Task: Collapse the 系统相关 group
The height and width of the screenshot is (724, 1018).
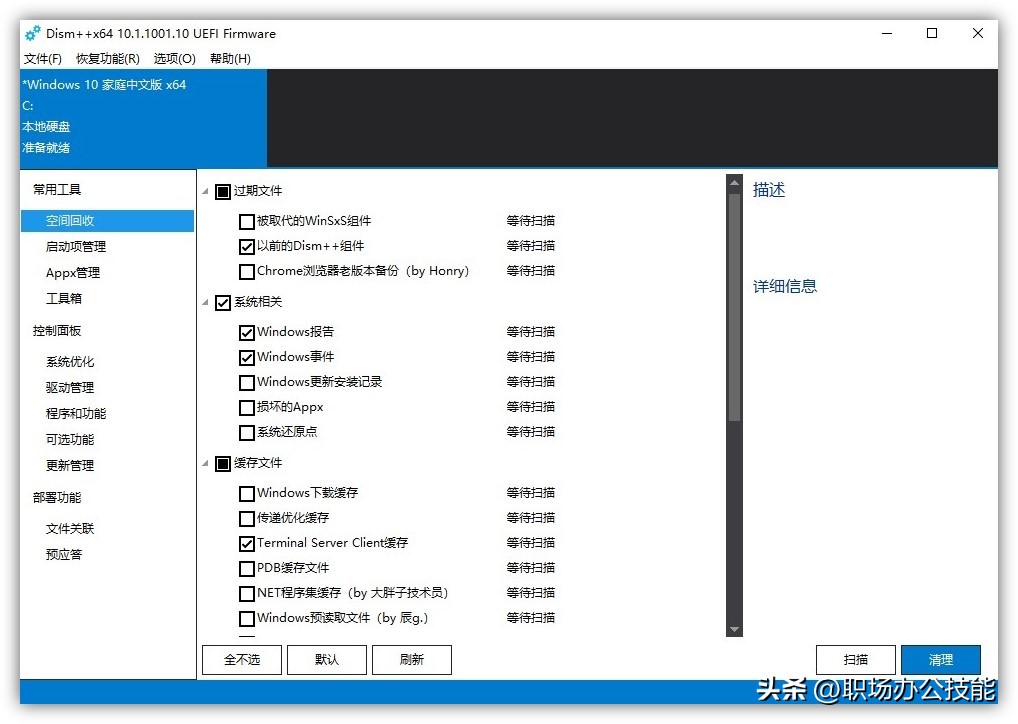Action: (x=206, y=302)
